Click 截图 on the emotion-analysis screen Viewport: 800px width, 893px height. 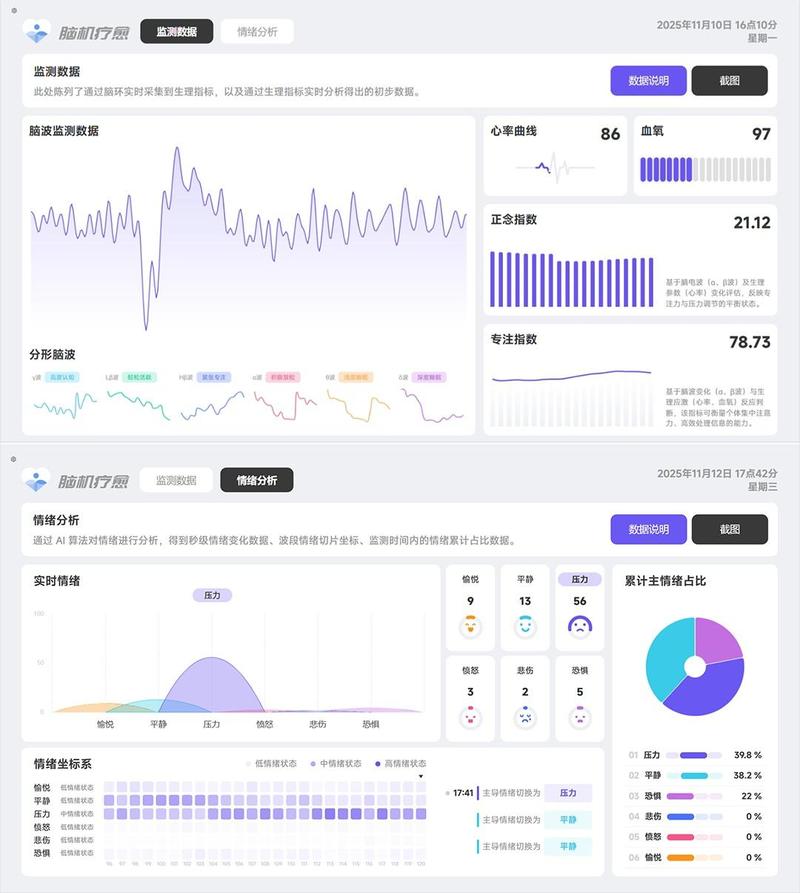click(729, 529)
